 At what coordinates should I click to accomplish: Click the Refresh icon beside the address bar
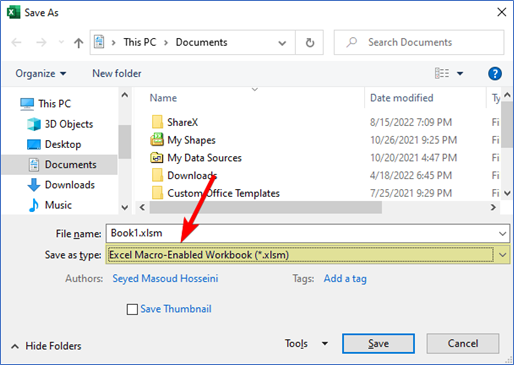310,43
